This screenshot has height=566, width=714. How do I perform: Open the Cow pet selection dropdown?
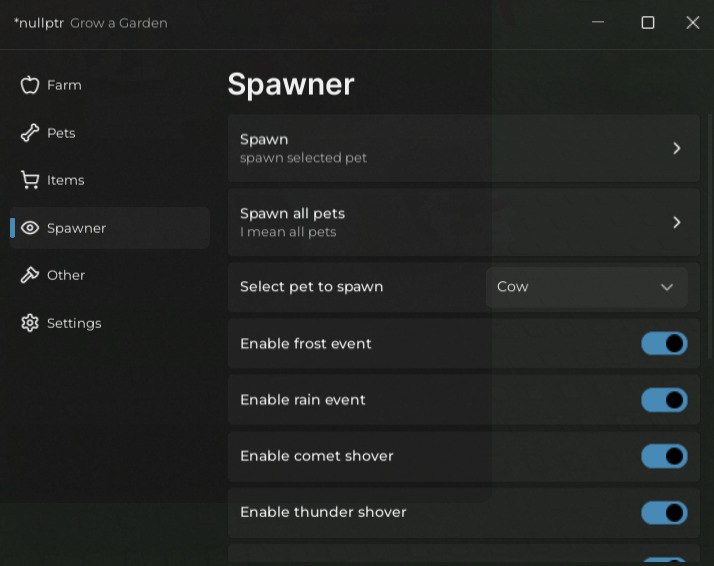point(586,287)
